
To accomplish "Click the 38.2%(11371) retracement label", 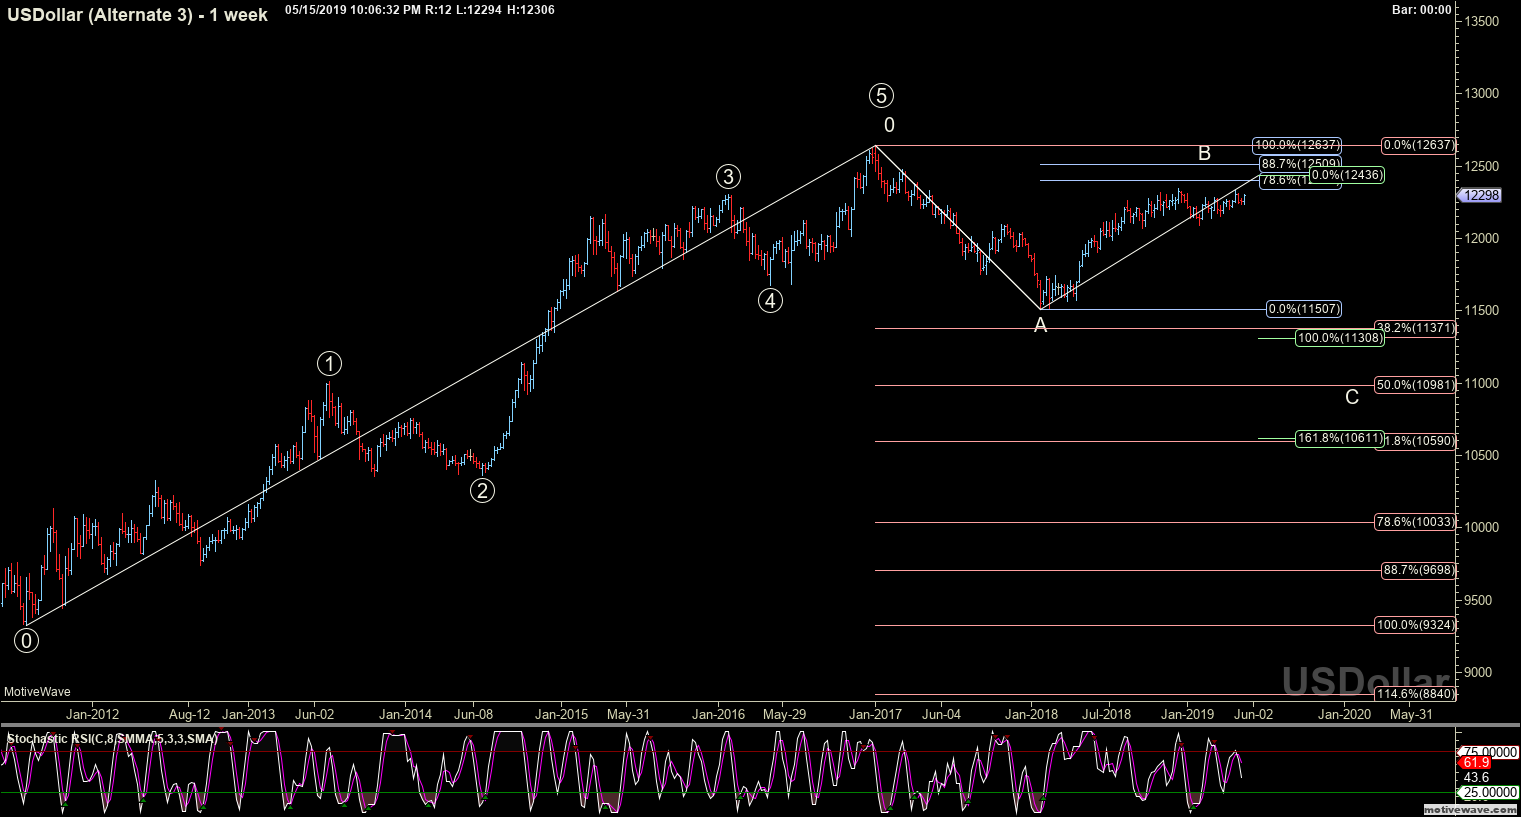I will [1416, 327].
